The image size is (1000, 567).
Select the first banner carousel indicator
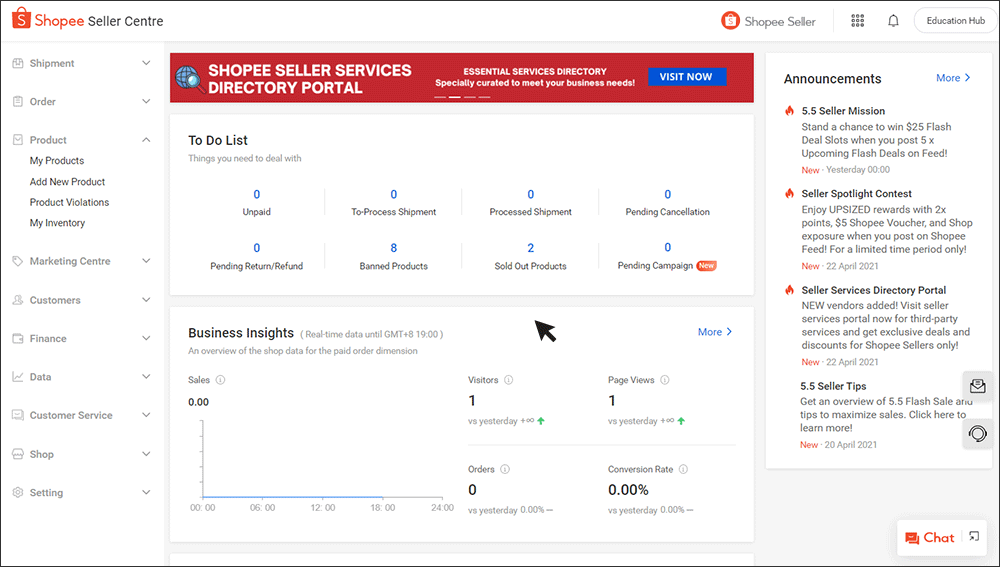coord(440,97)
